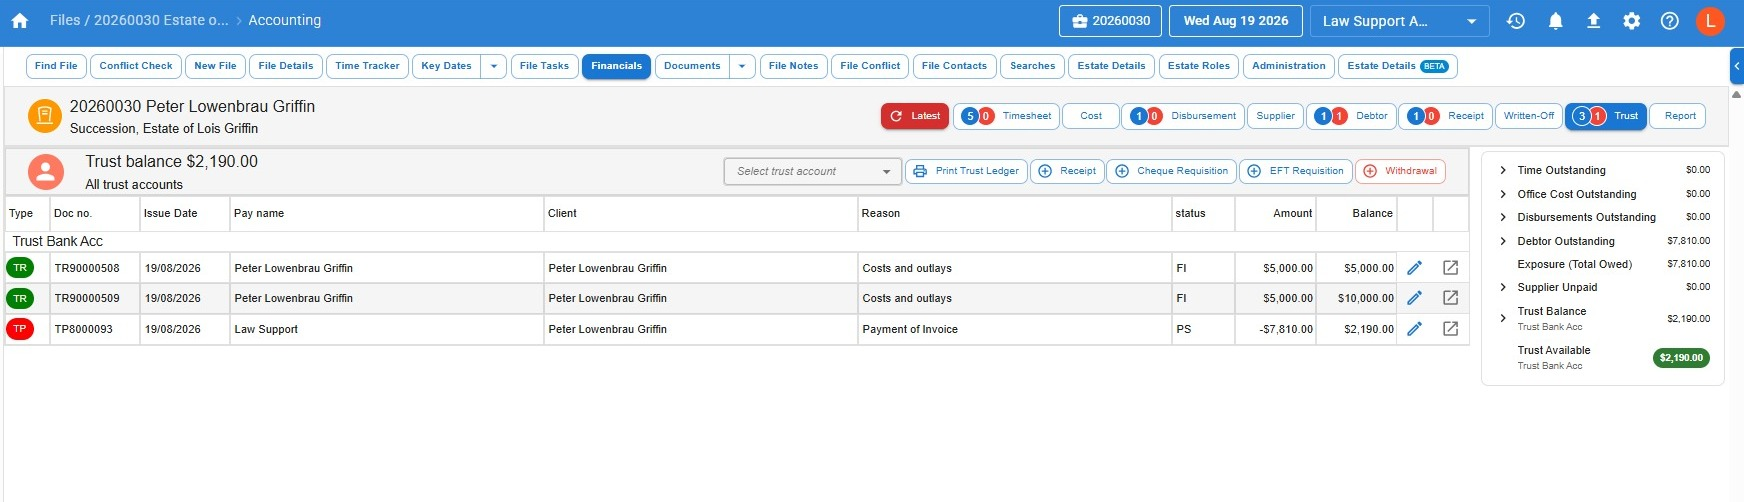This screenshot has height=502, width=1744.
Task: Edit trust entry TR90000508 with pencil
Action: click(x=1414, y=268)
